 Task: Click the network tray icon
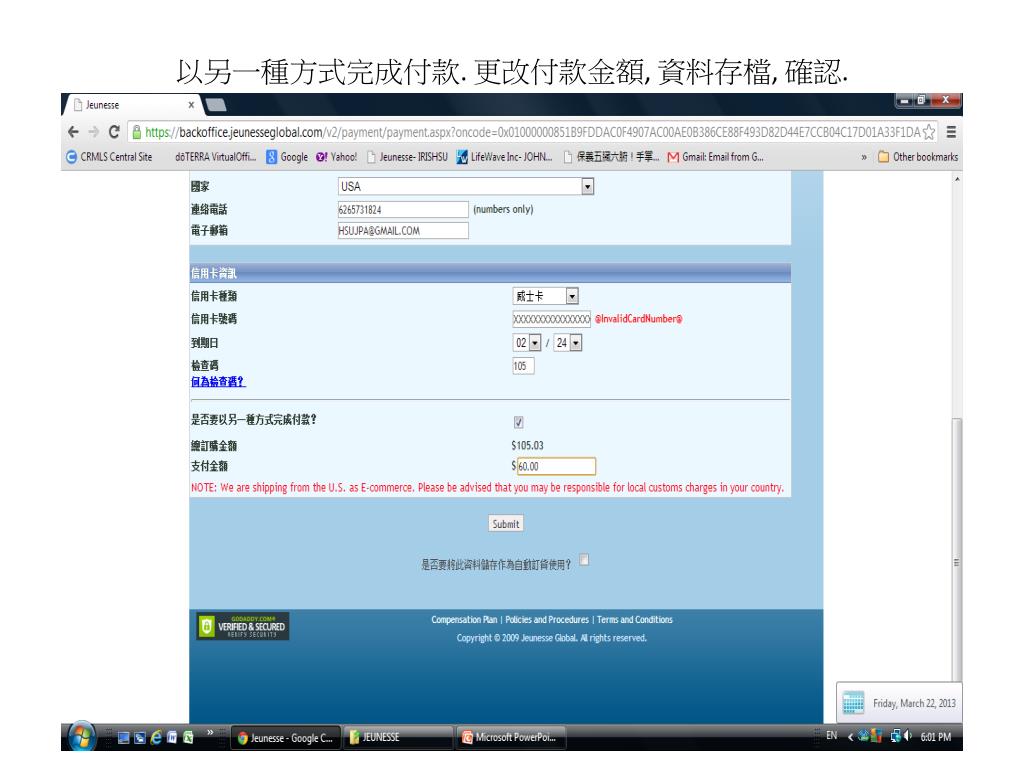pyautogui.click(x=895, y=736)
